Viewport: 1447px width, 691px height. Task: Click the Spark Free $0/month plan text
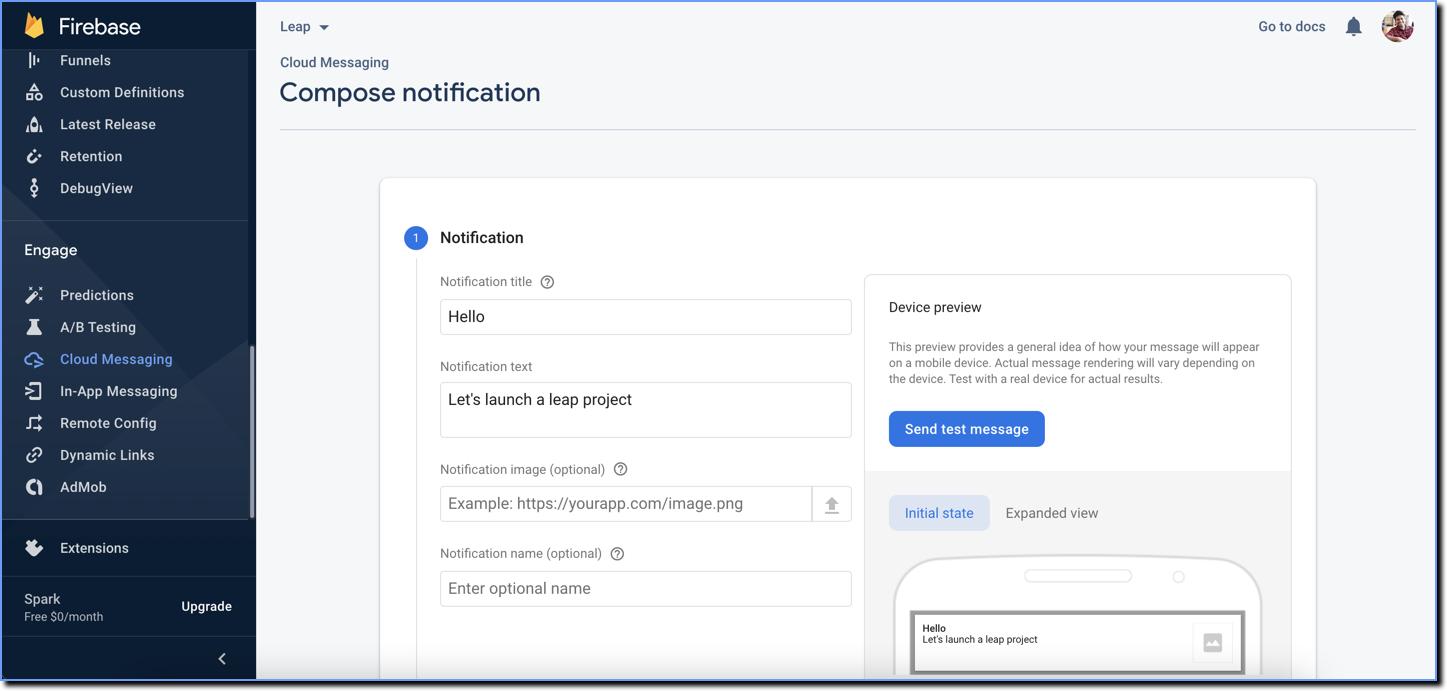point(64,607)
